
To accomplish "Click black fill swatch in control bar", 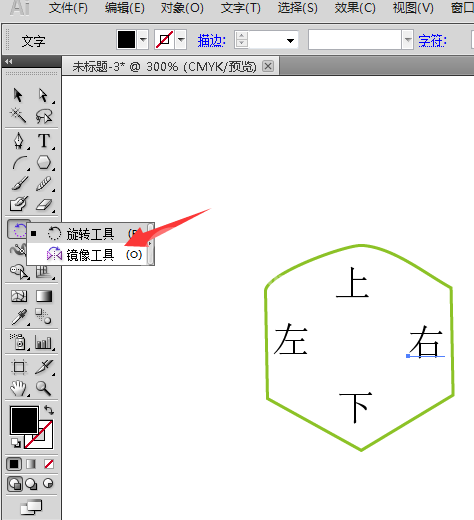I will coord(126,40).
